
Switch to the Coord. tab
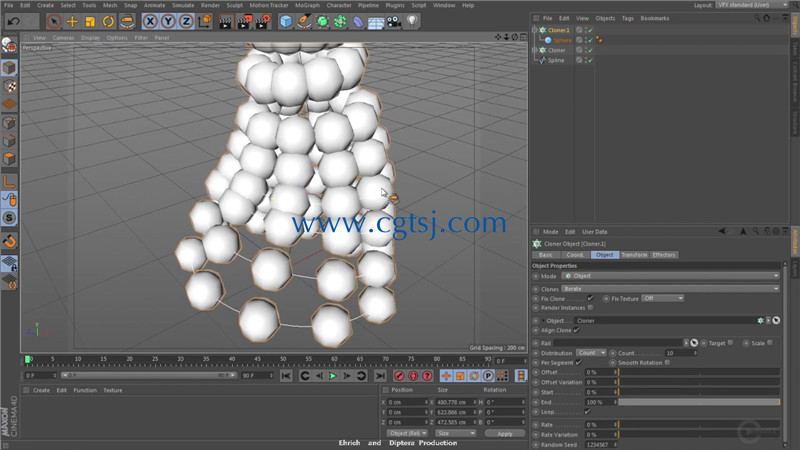click(x=575, y=255)
